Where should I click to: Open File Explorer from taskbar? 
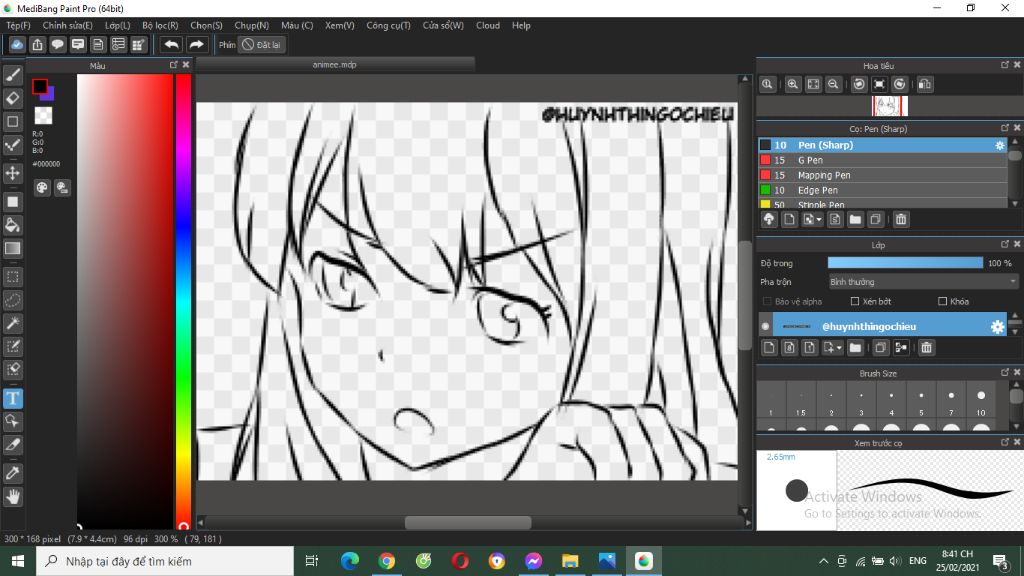pyautogui.click(x=570, y=561)
